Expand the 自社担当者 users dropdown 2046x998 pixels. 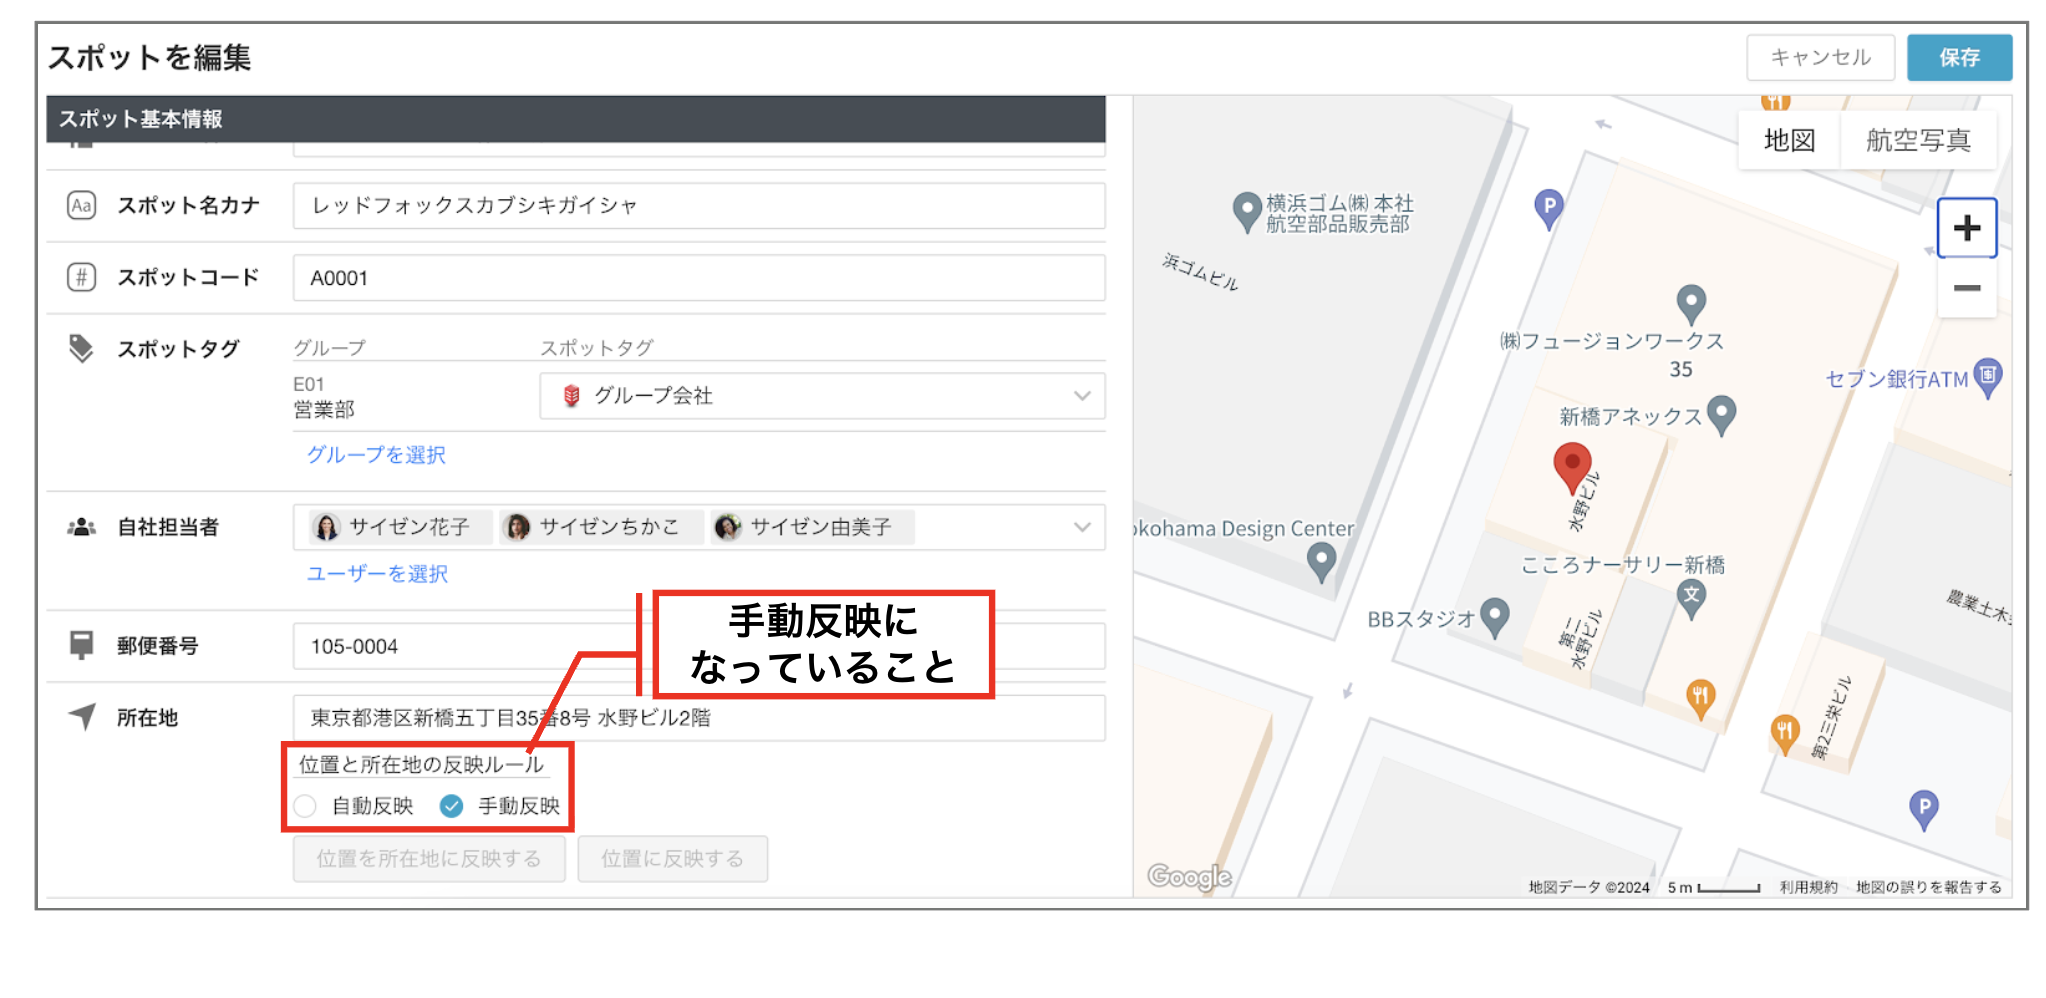tap(1082, 527)
